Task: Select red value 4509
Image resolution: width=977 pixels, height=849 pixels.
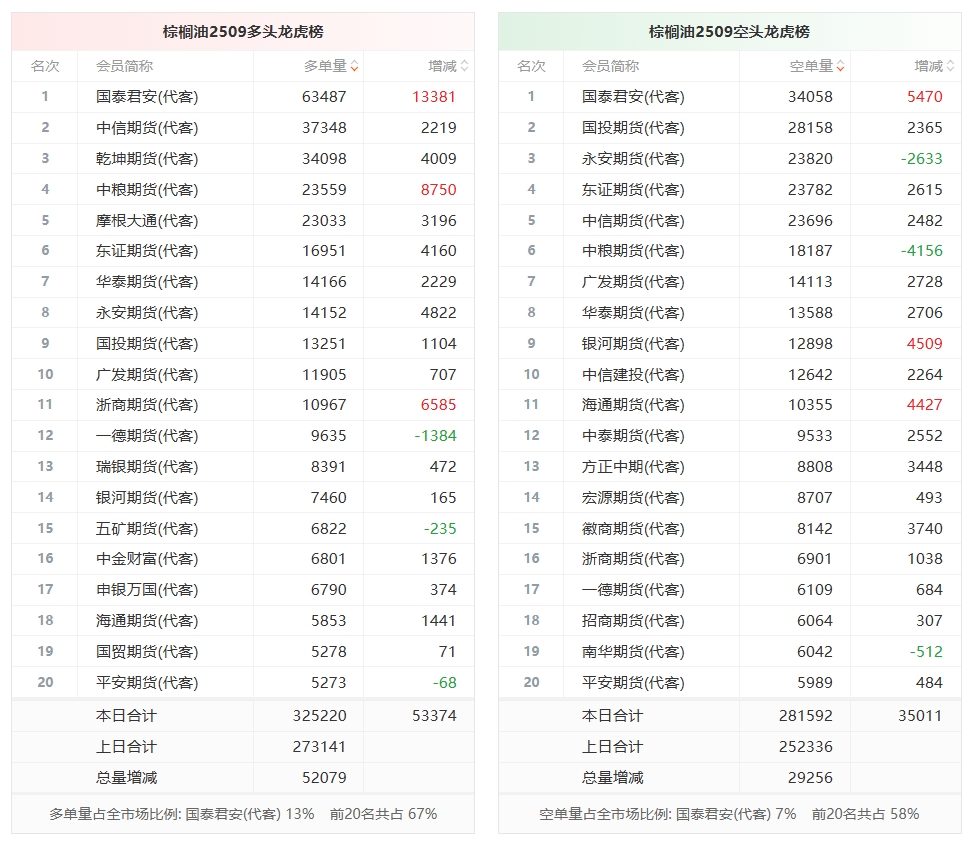Action: click(x=925, y=344)
